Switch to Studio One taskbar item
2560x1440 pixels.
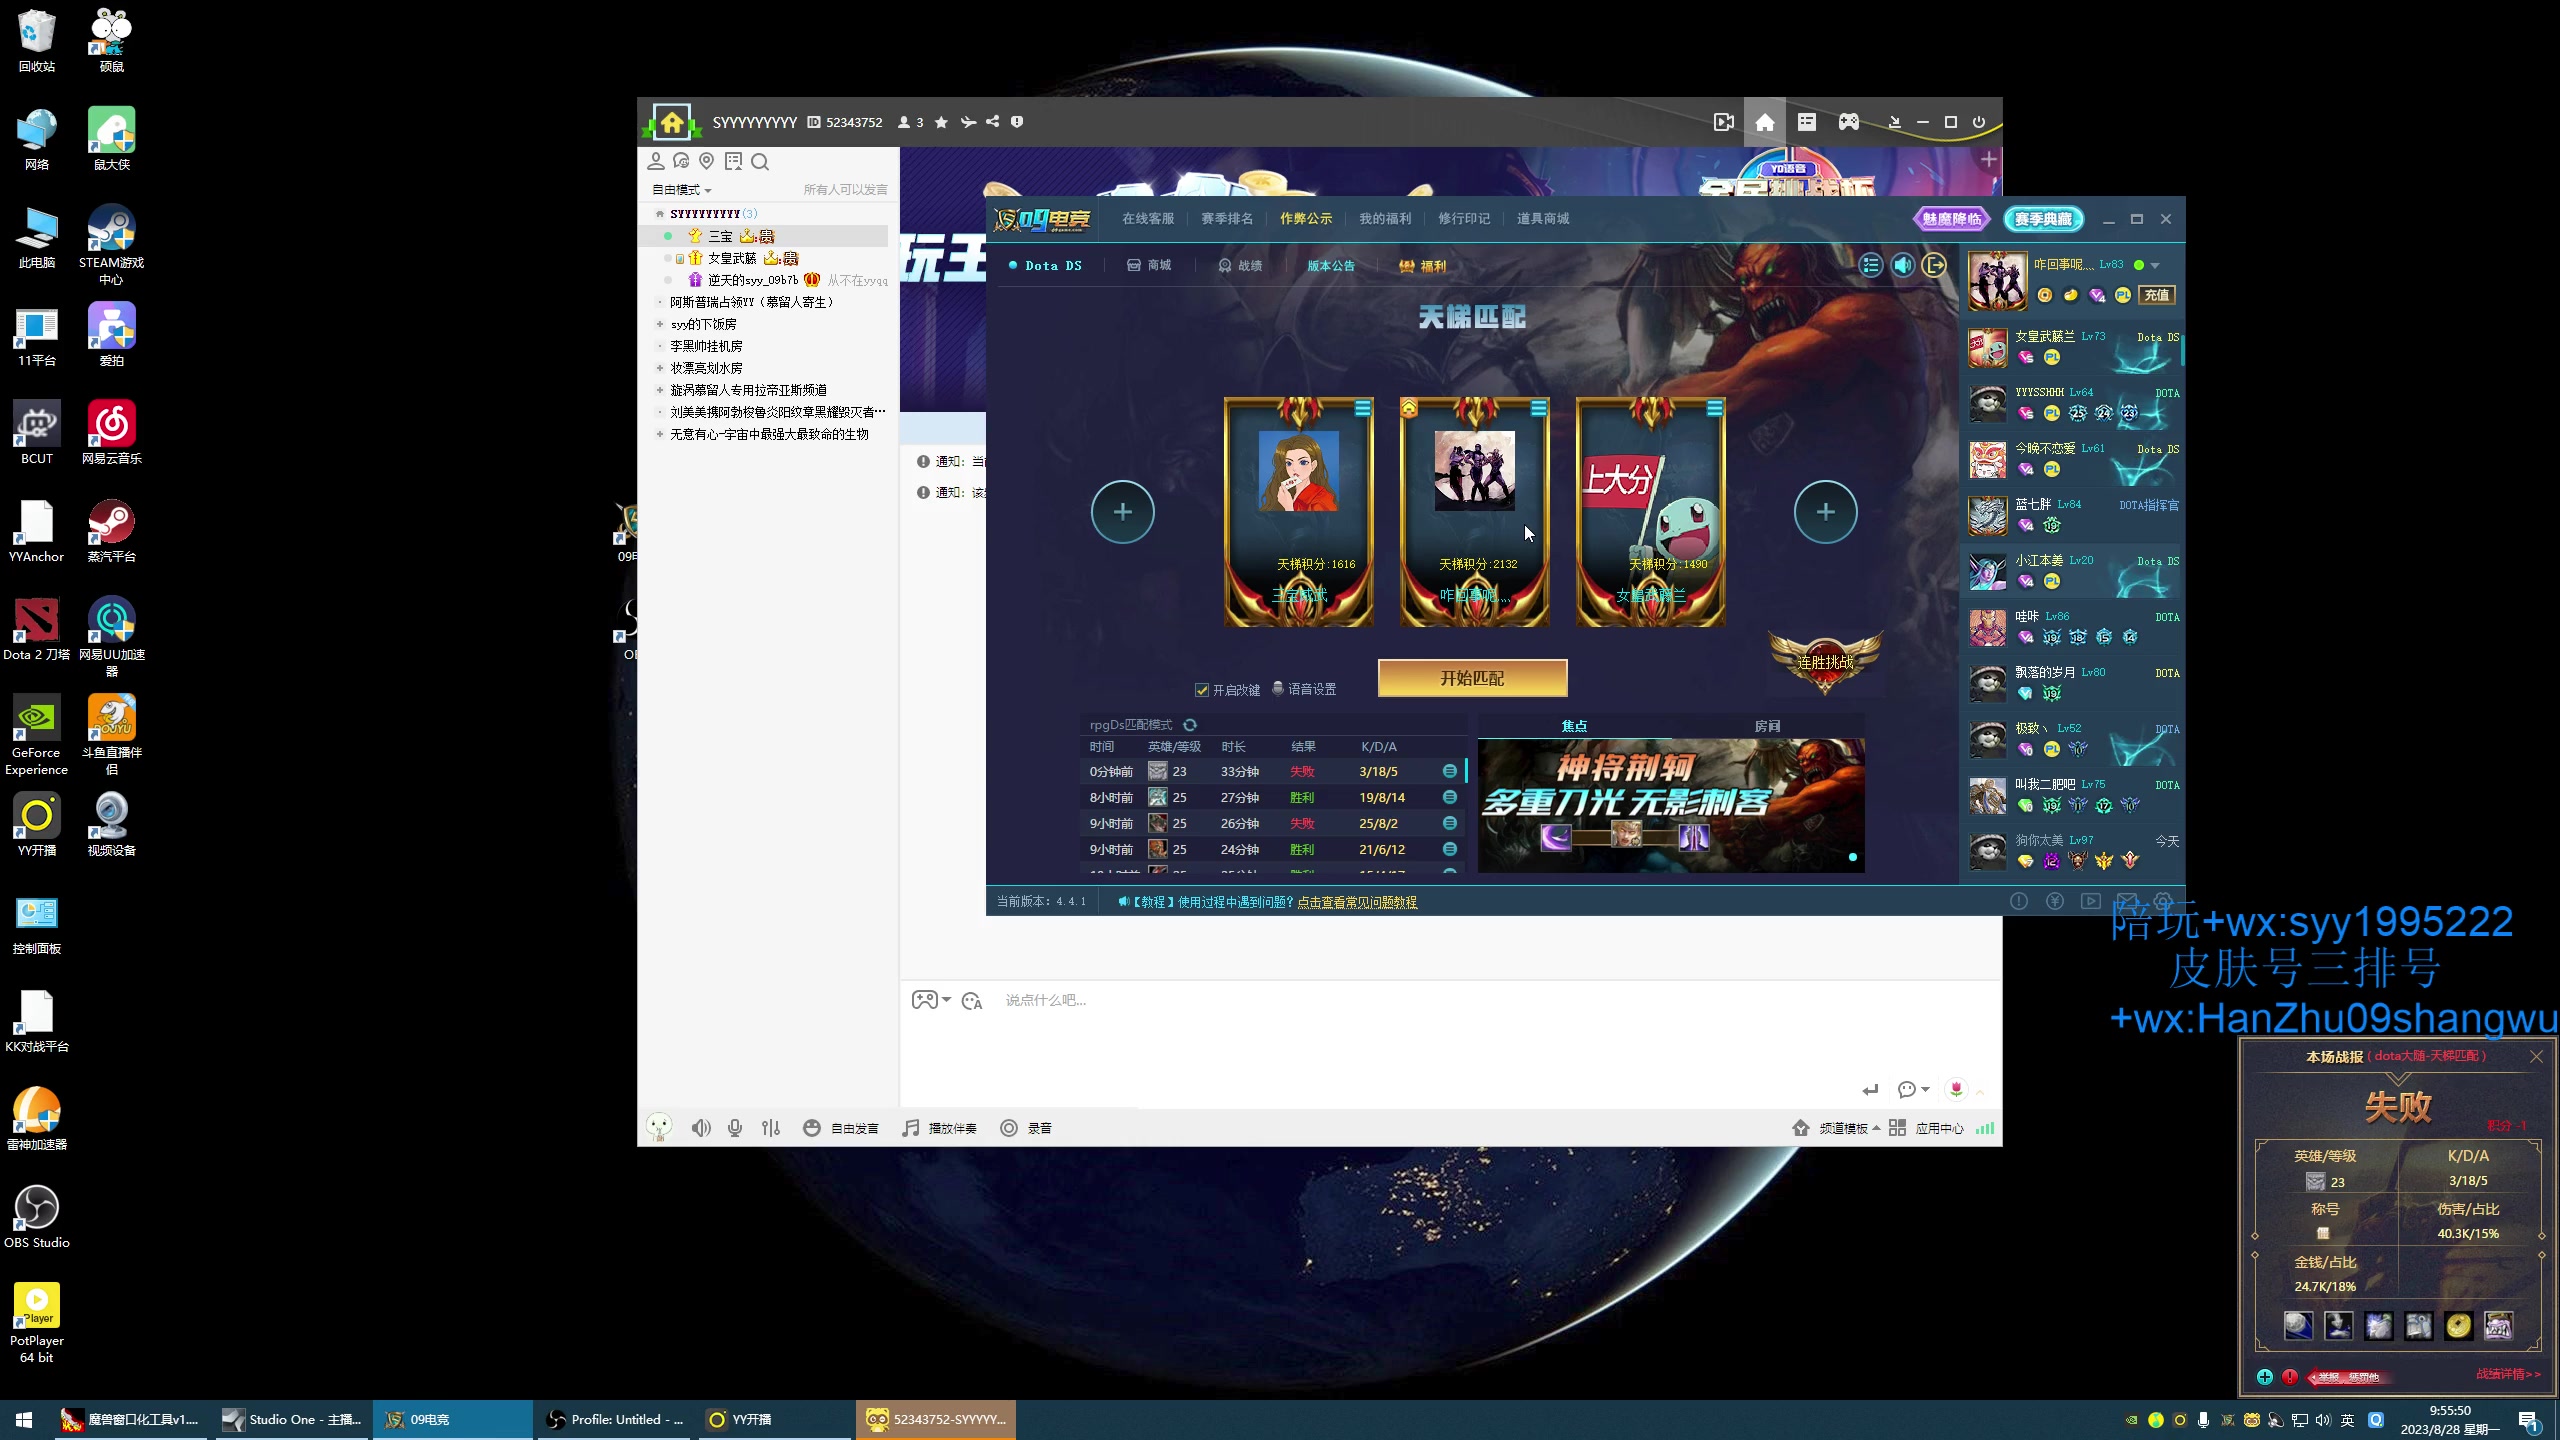point(293,1420)
